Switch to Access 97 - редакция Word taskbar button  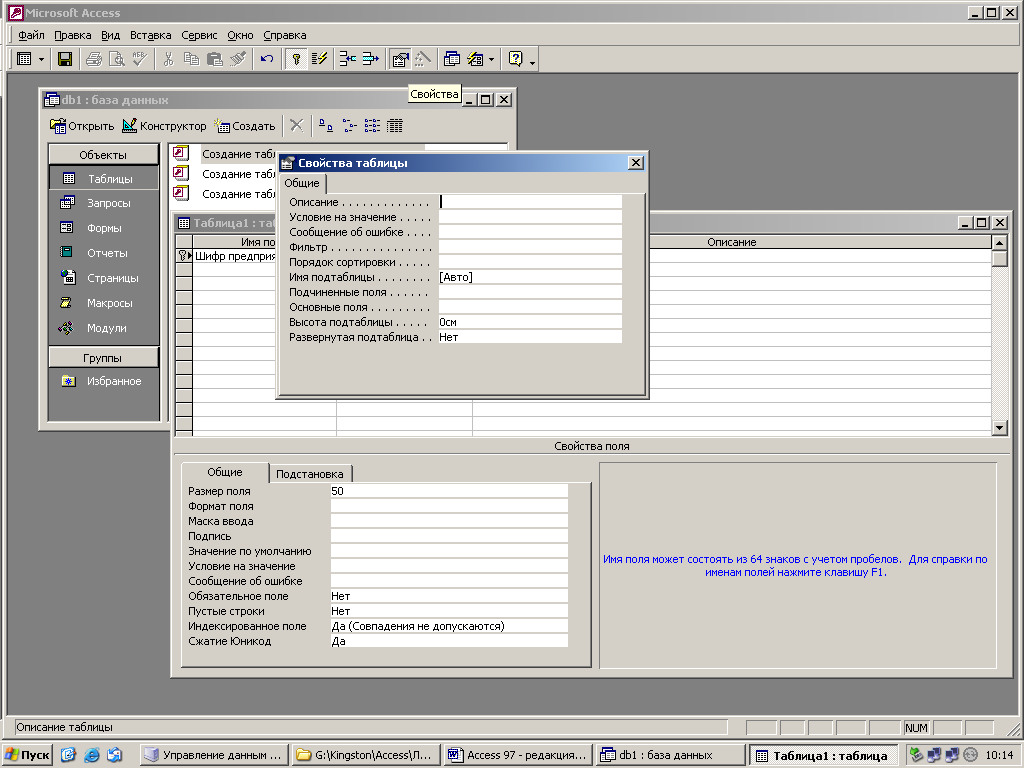click(517, 755)
